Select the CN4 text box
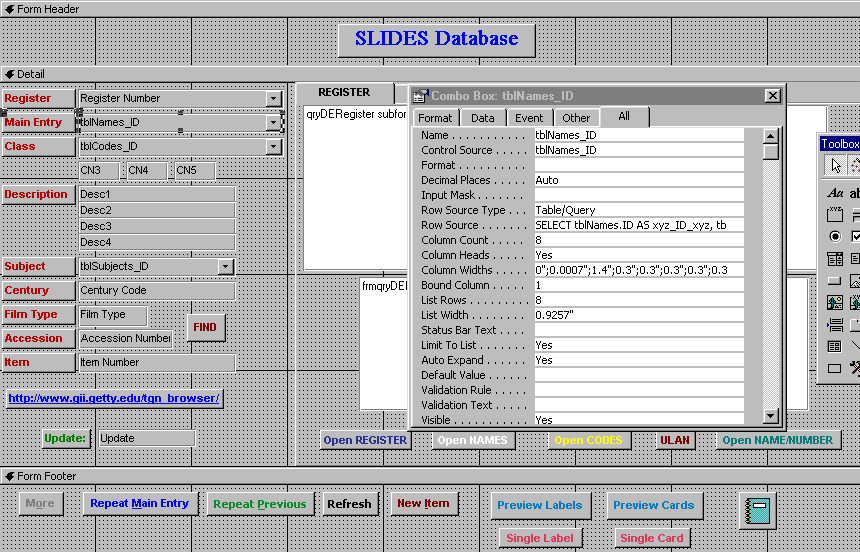Image resolution: width=860 pixels, height=552 pixels. 146,171
